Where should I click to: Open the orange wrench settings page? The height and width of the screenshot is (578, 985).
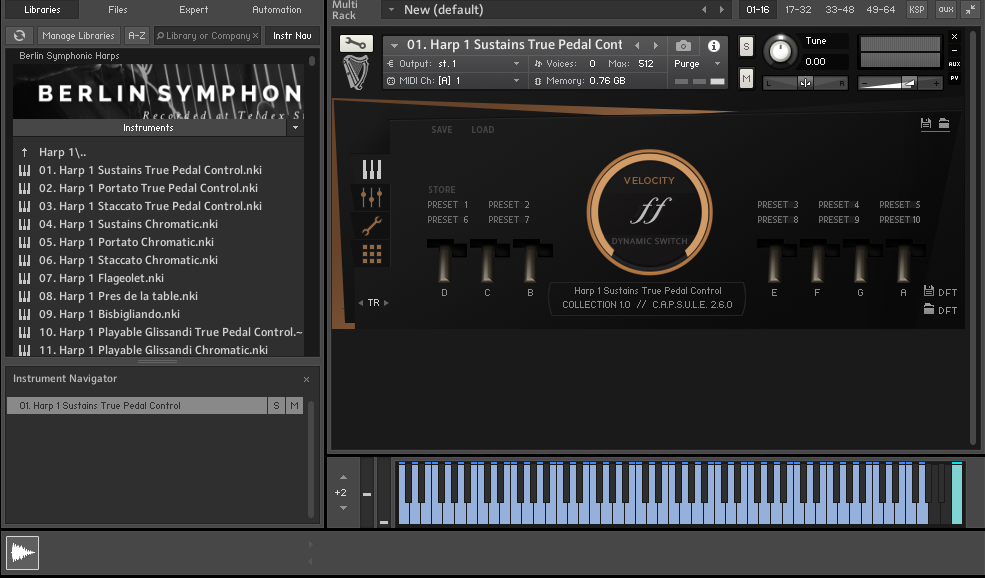pos(371,226)
